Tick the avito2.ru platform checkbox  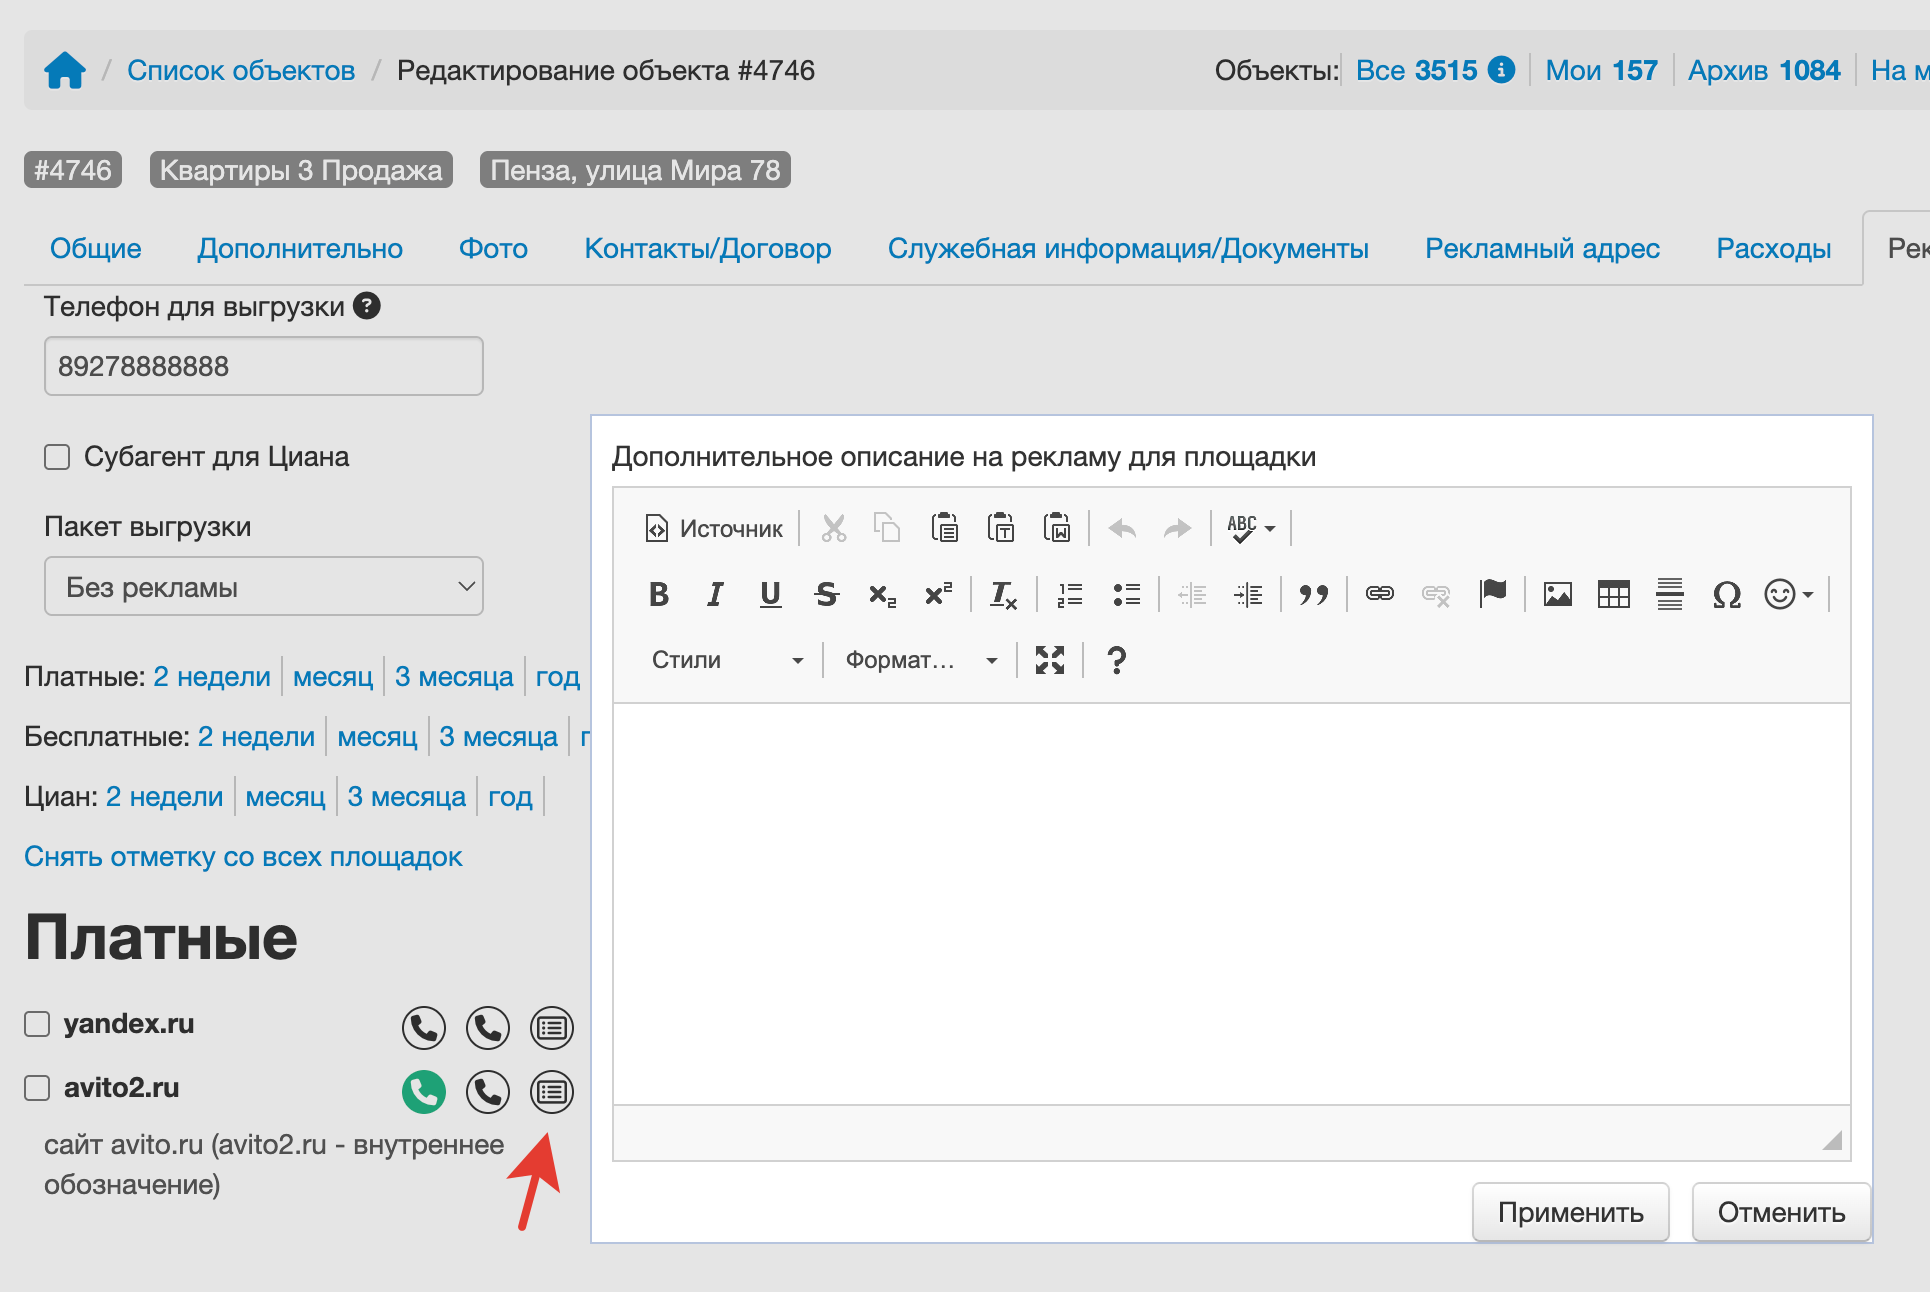pyautogui.click(x=37, y=1088)
